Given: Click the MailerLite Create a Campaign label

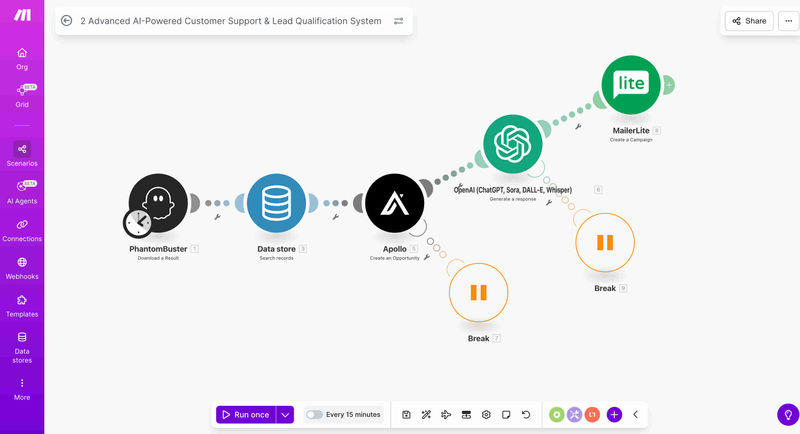Looking at the screenshot, I should coord(631,140).
